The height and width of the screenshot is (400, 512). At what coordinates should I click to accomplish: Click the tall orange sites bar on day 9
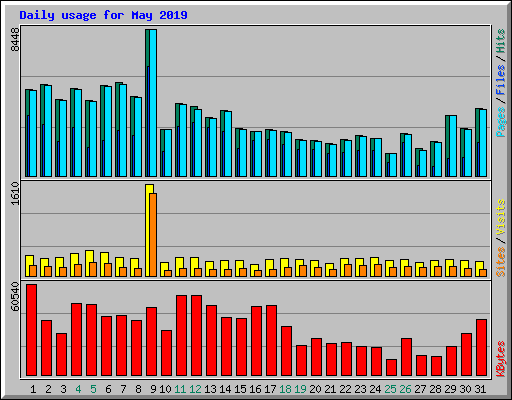(x=153, y=235)
